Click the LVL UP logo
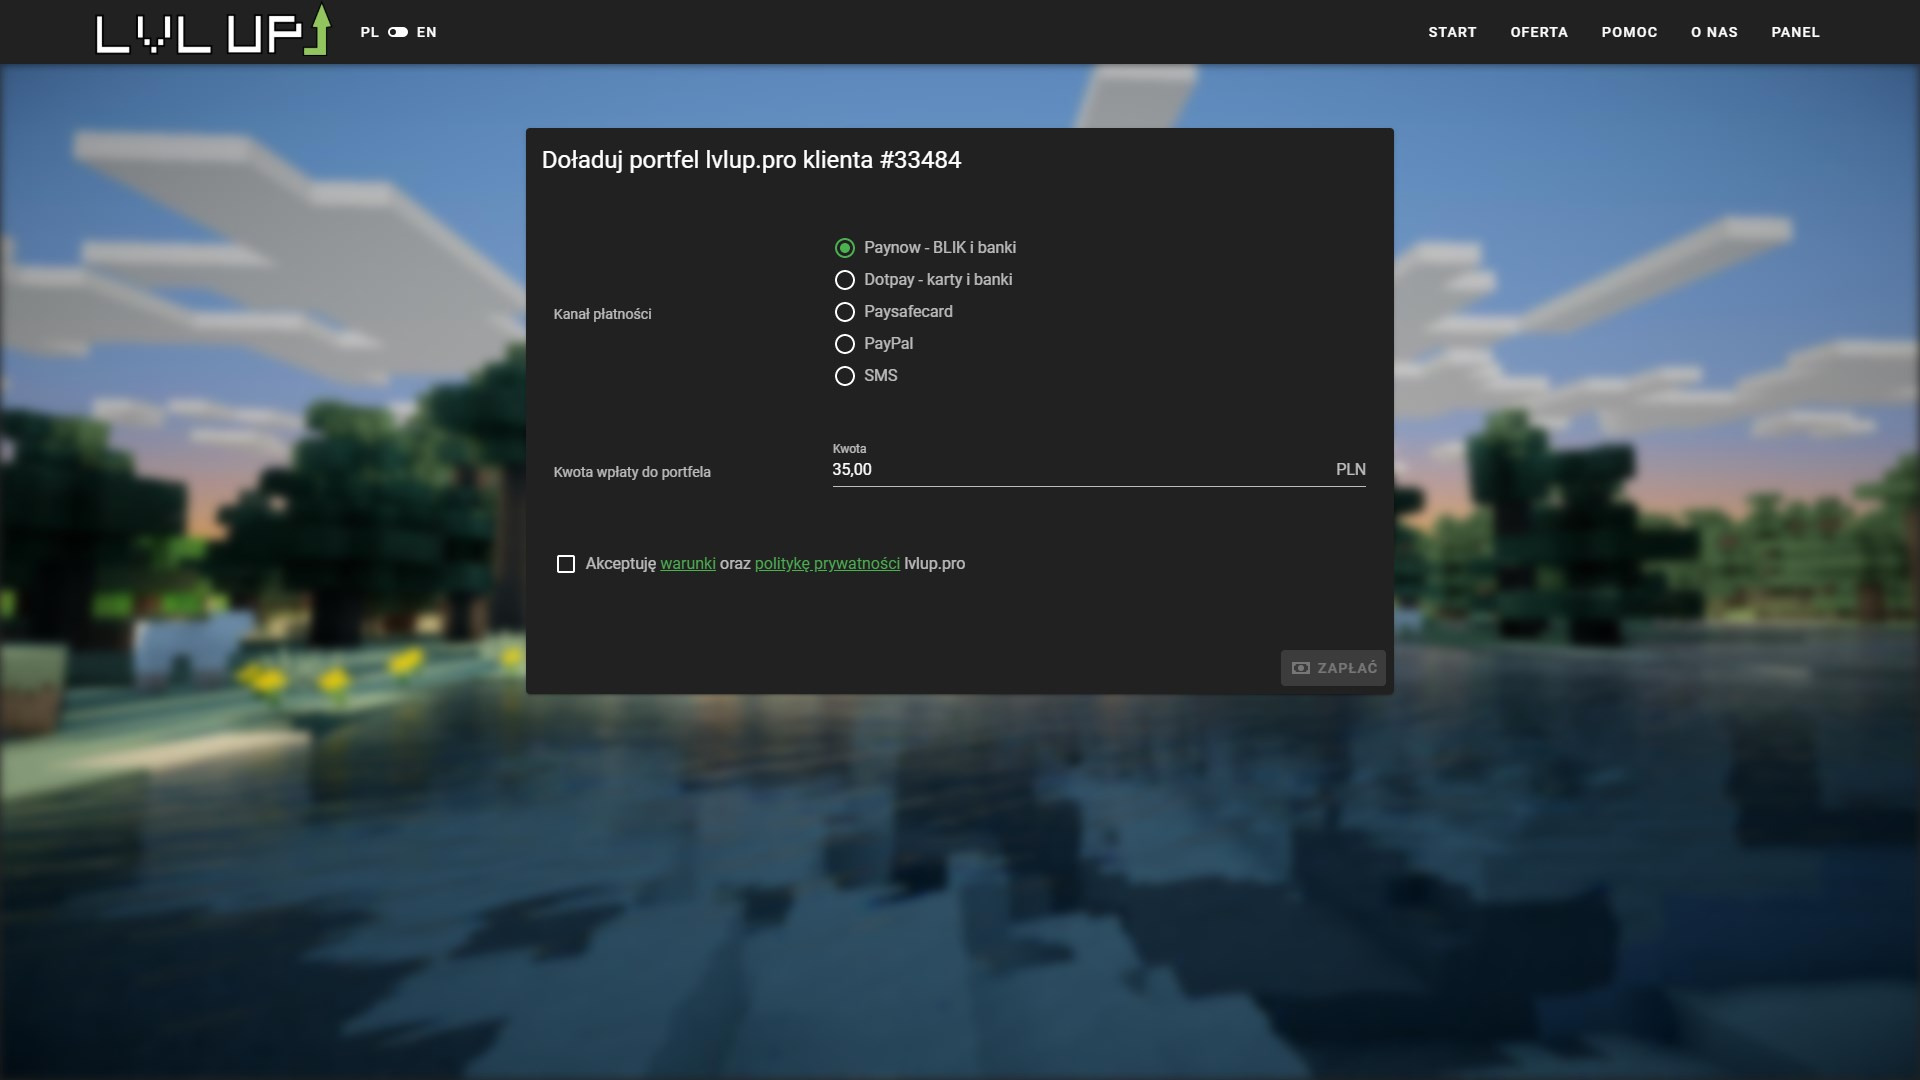The height and width of the screenshot is (1080, 1920). 212,31
